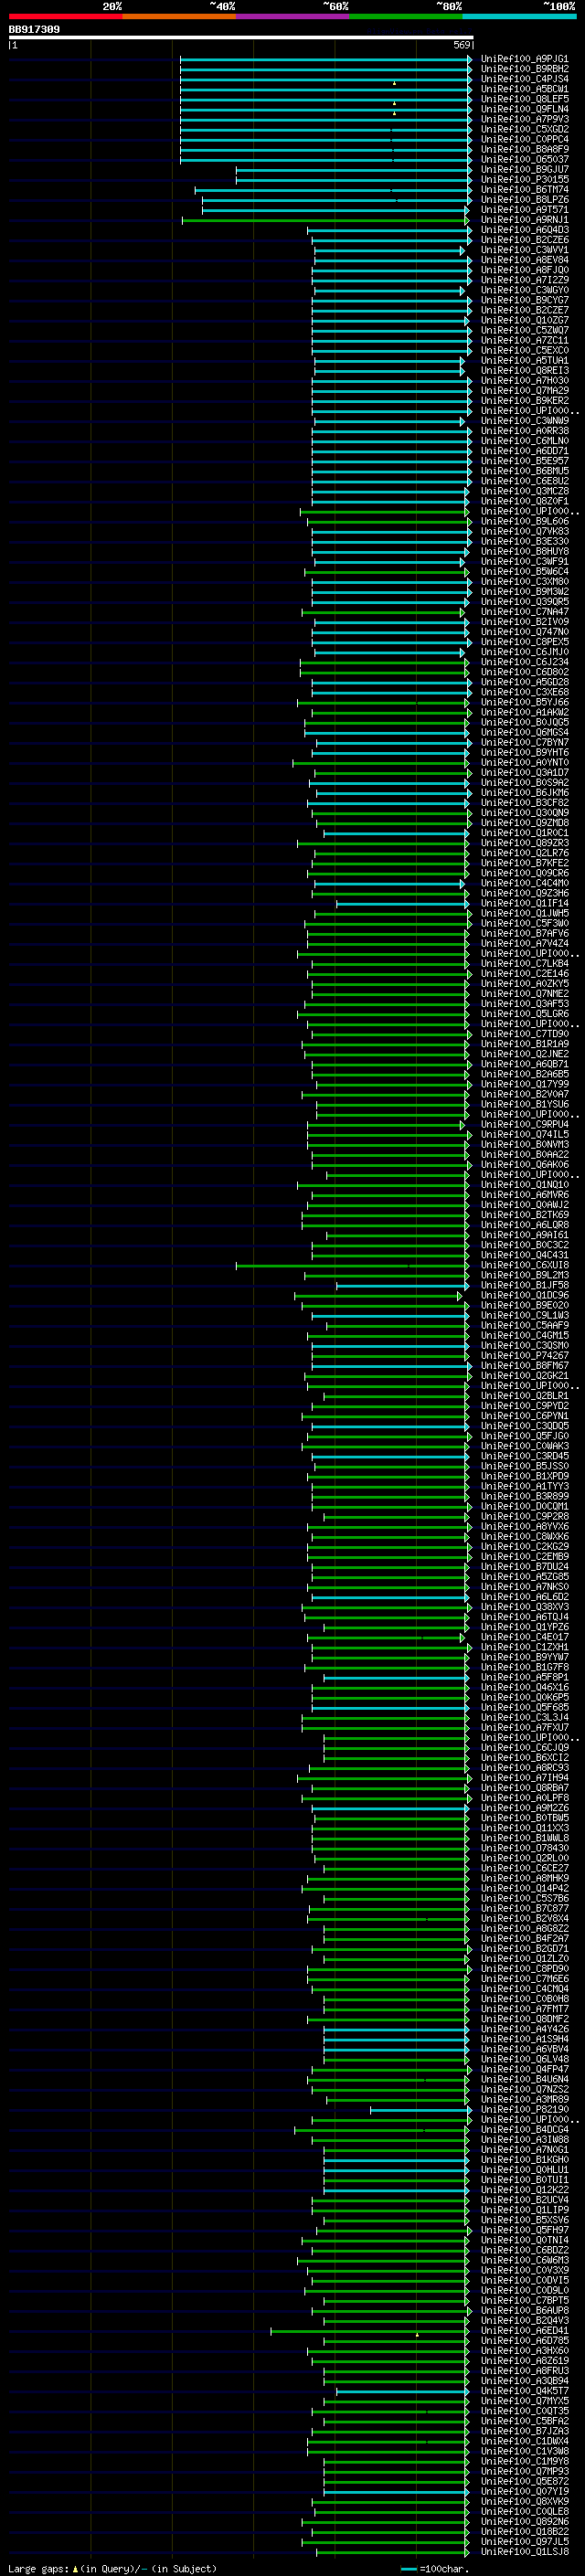Click label UniRef100_Q1DC96
This screenshot has width=585, height=2576.
point(524,1295)
